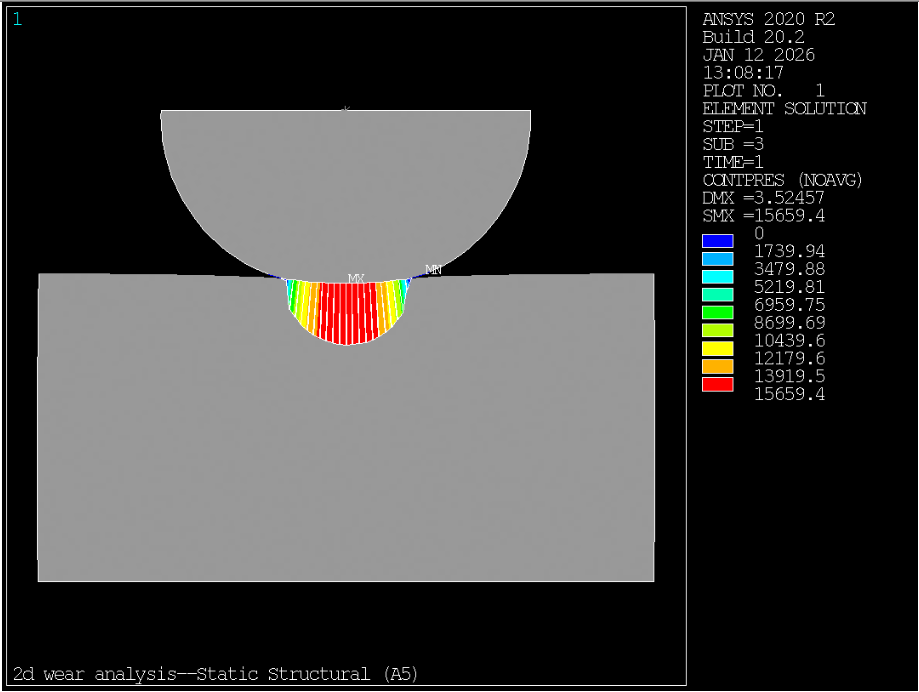Viewport: 919px width, 692px height.
Task: Click the TIME=1 text
Action: (733, 162)
